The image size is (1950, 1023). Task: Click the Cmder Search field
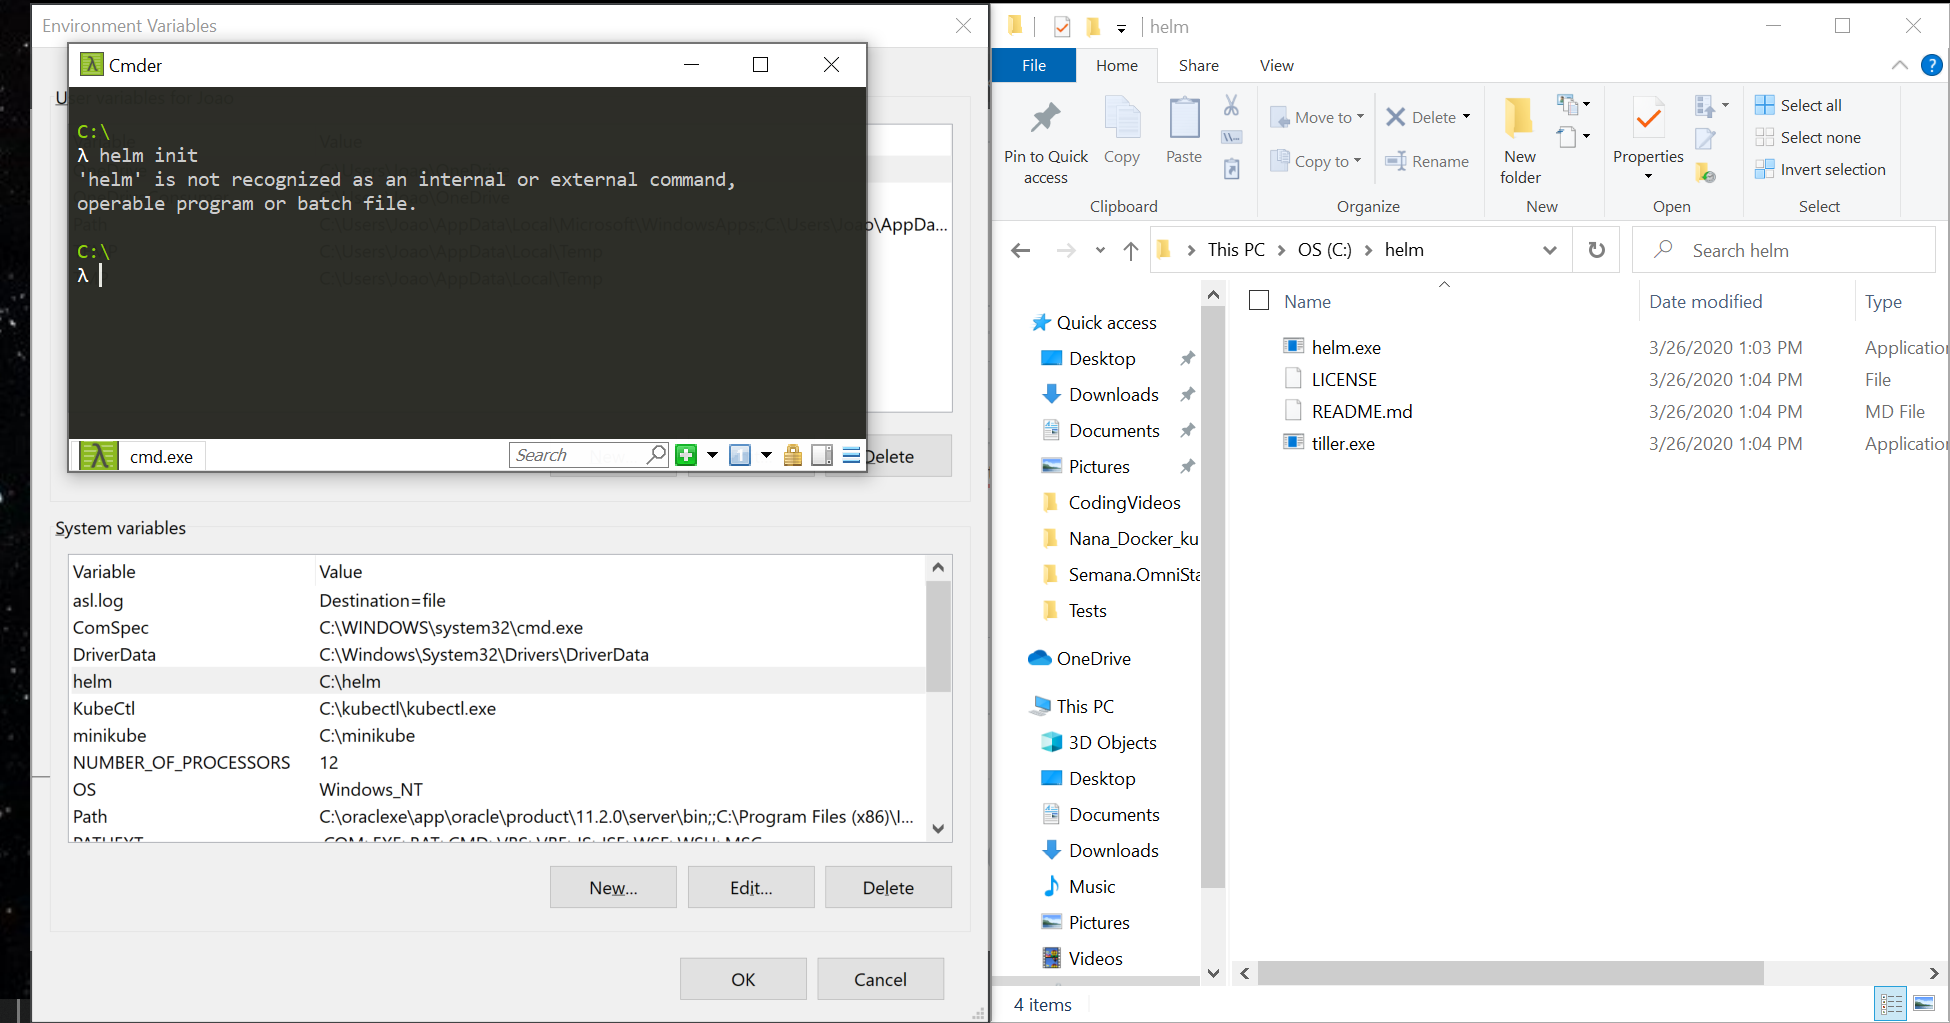point(578,455)
